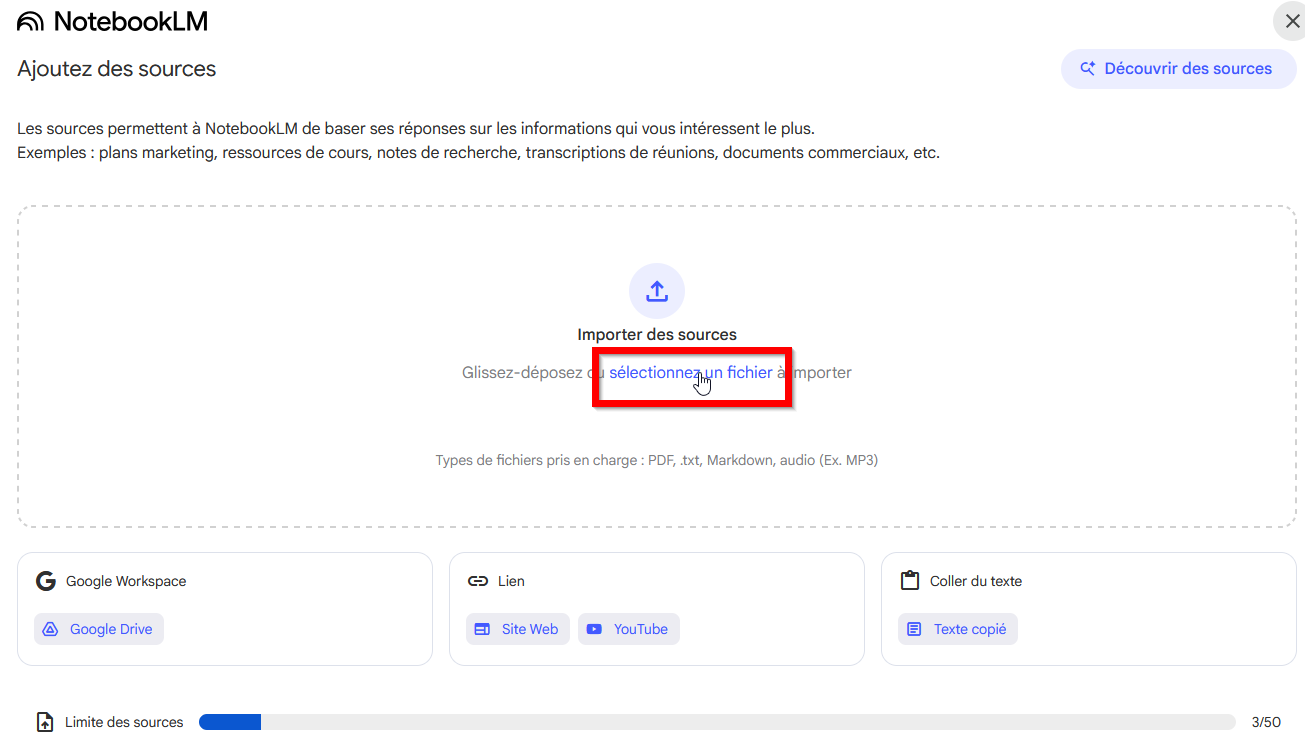Click the chain link icon beside Lien
The height and width of the screenshot is (750, 1305).
[x=478, y=581]
